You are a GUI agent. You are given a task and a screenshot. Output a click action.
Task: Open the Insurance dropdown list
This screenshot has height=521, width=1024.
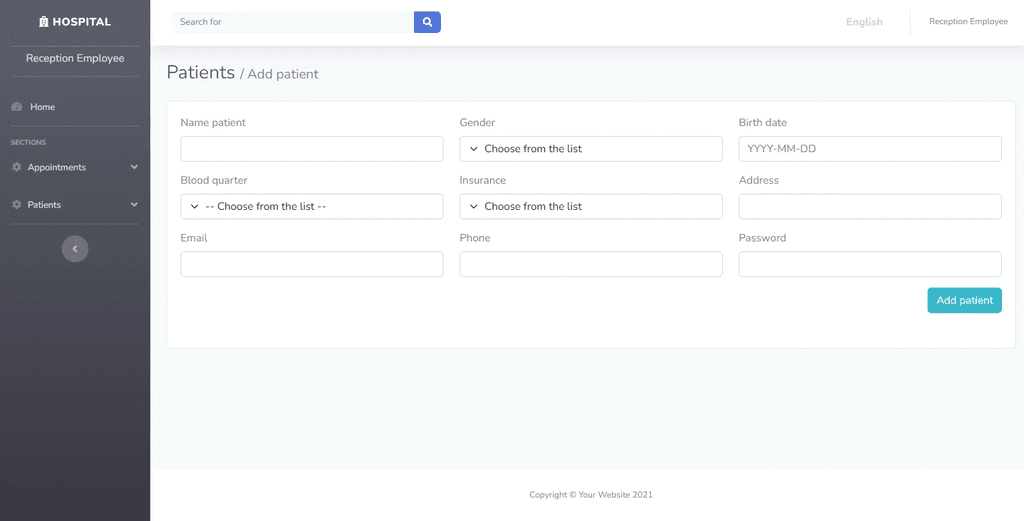(x=591, y=206)
